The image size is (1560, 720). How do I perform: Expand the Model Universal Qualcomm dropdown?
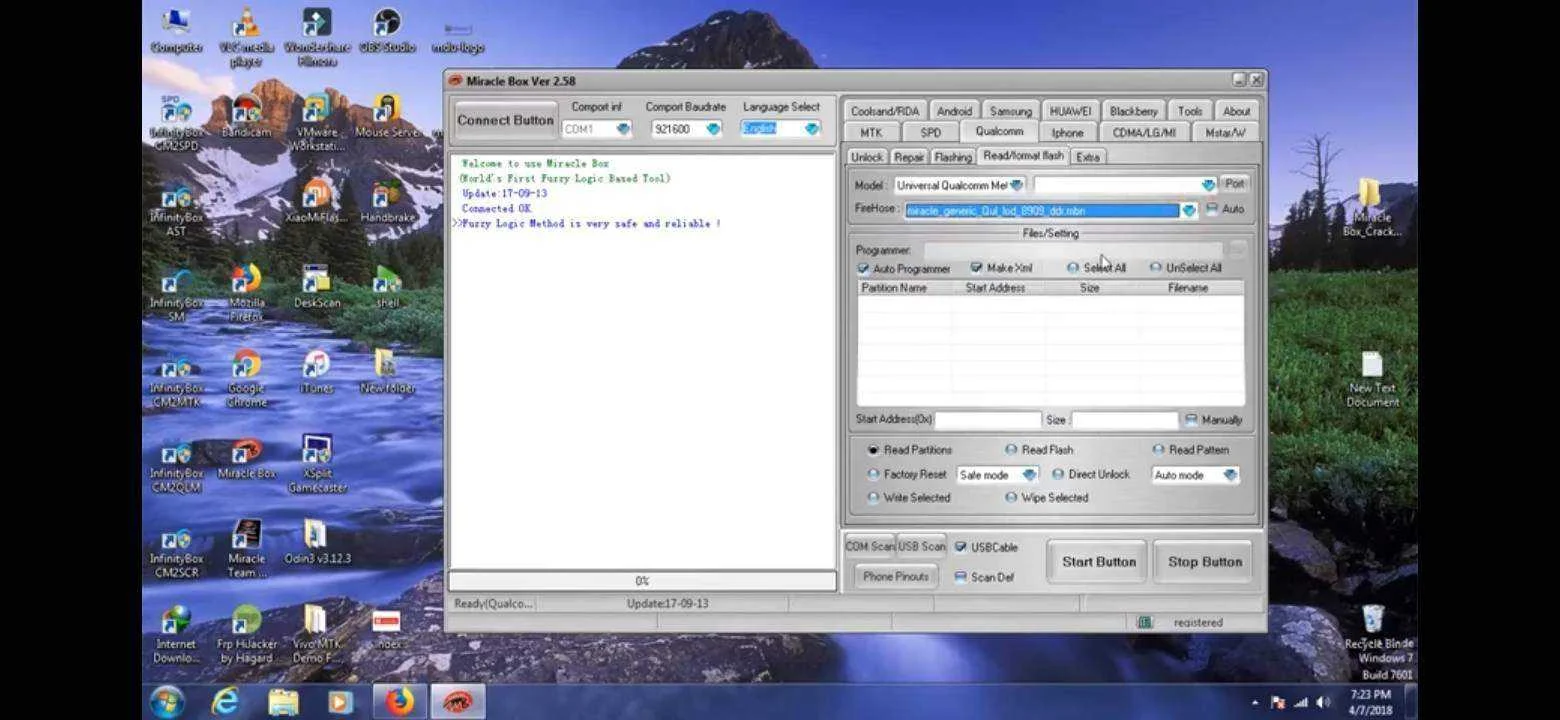click(x=1016, y=185)
